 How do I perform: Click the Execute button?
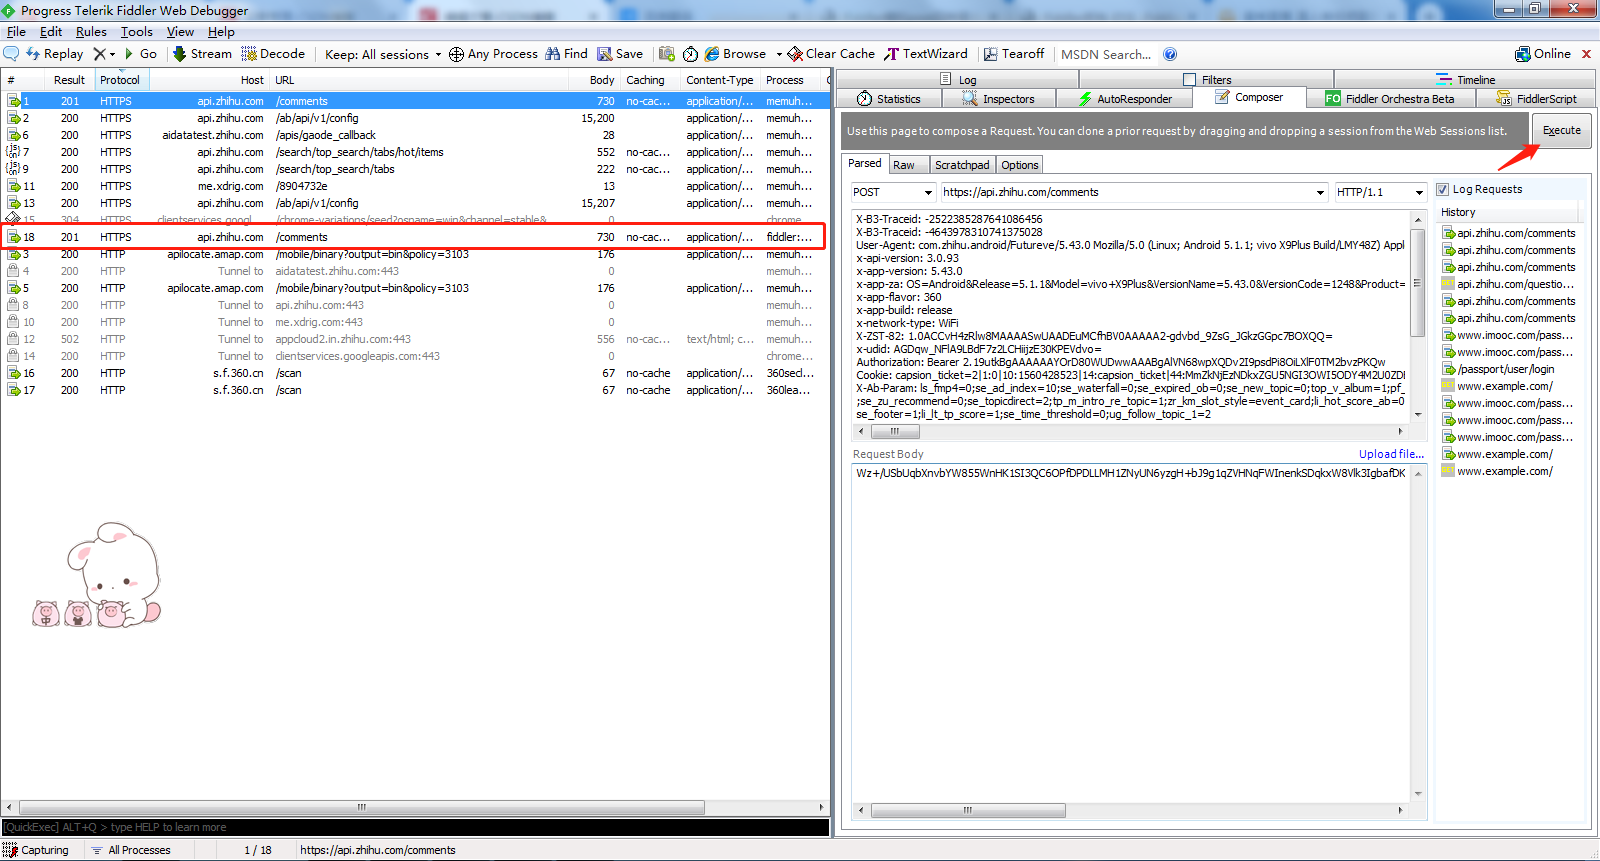pos(1561,130)
